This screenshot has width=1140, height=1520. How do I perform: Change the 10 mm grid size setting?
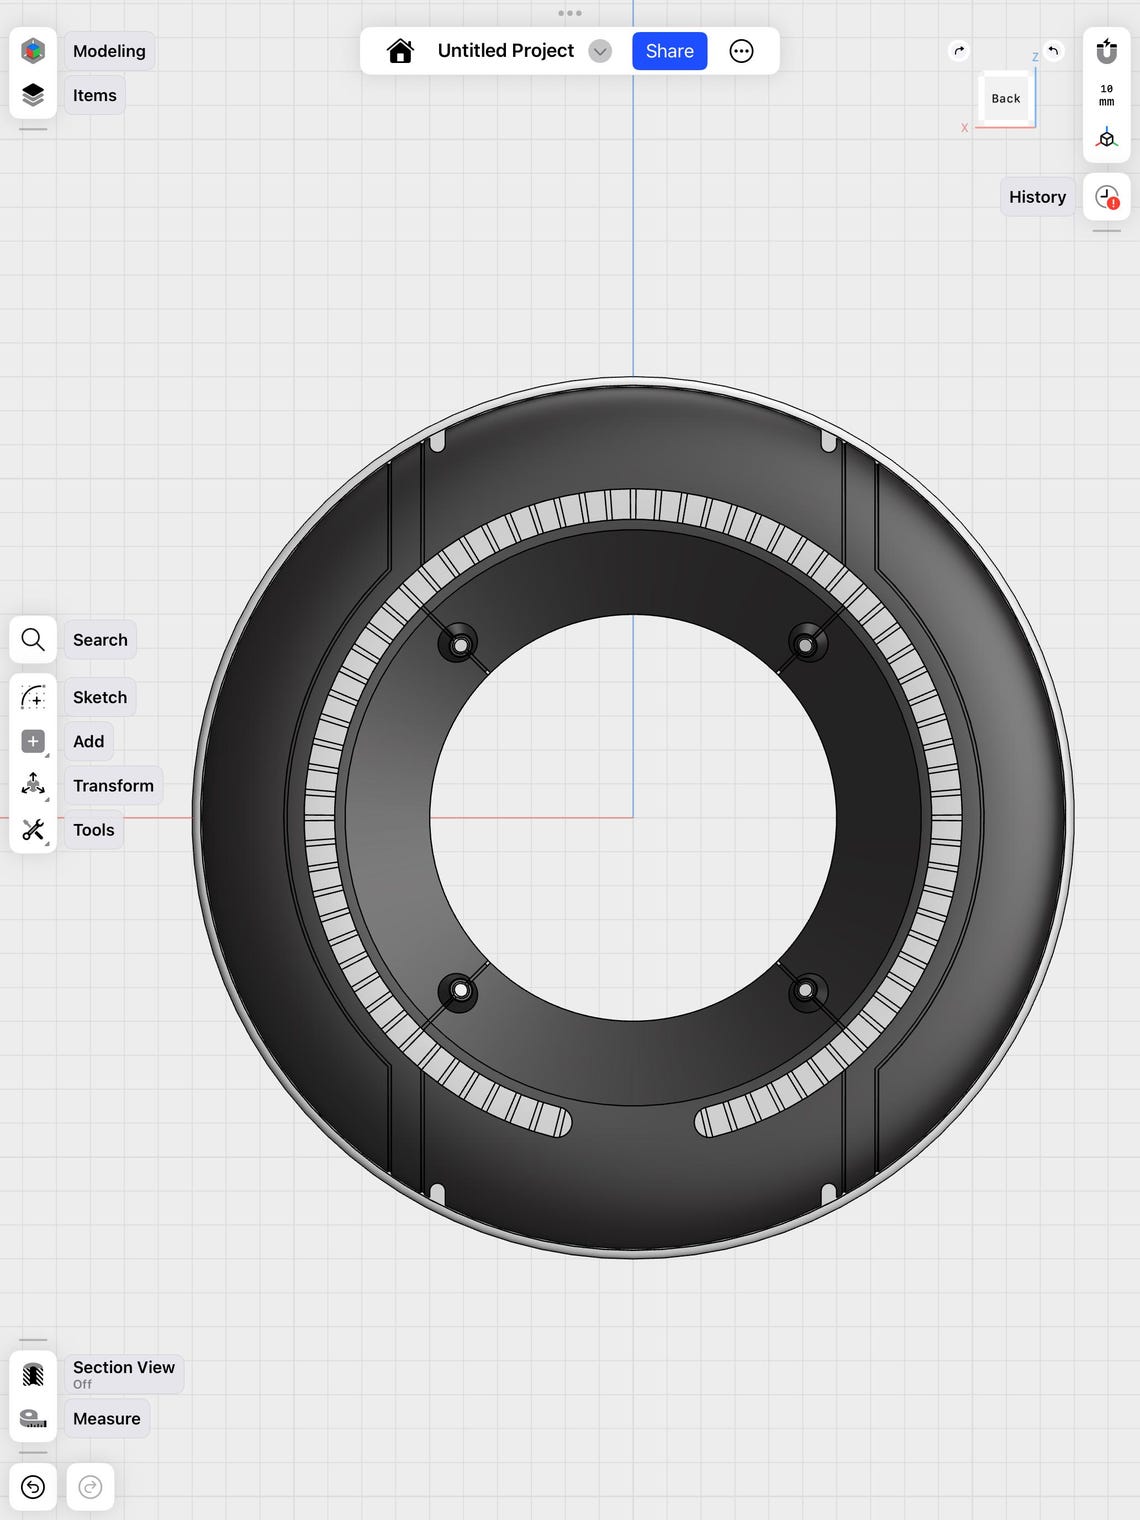(1107, 95)
